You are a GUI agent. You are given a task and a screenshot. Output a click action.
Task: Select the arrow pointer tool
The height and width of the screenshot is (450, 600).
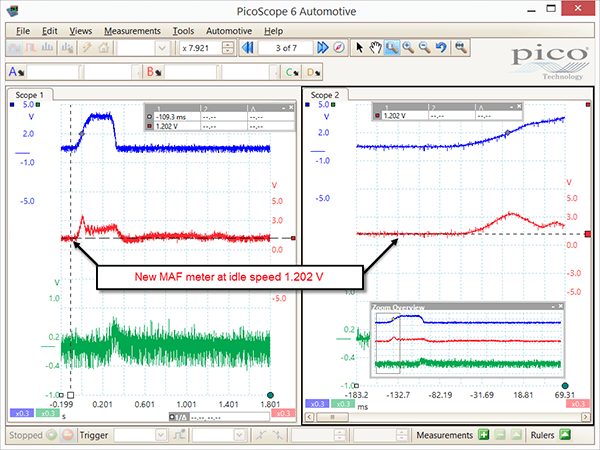coord(359,48)
